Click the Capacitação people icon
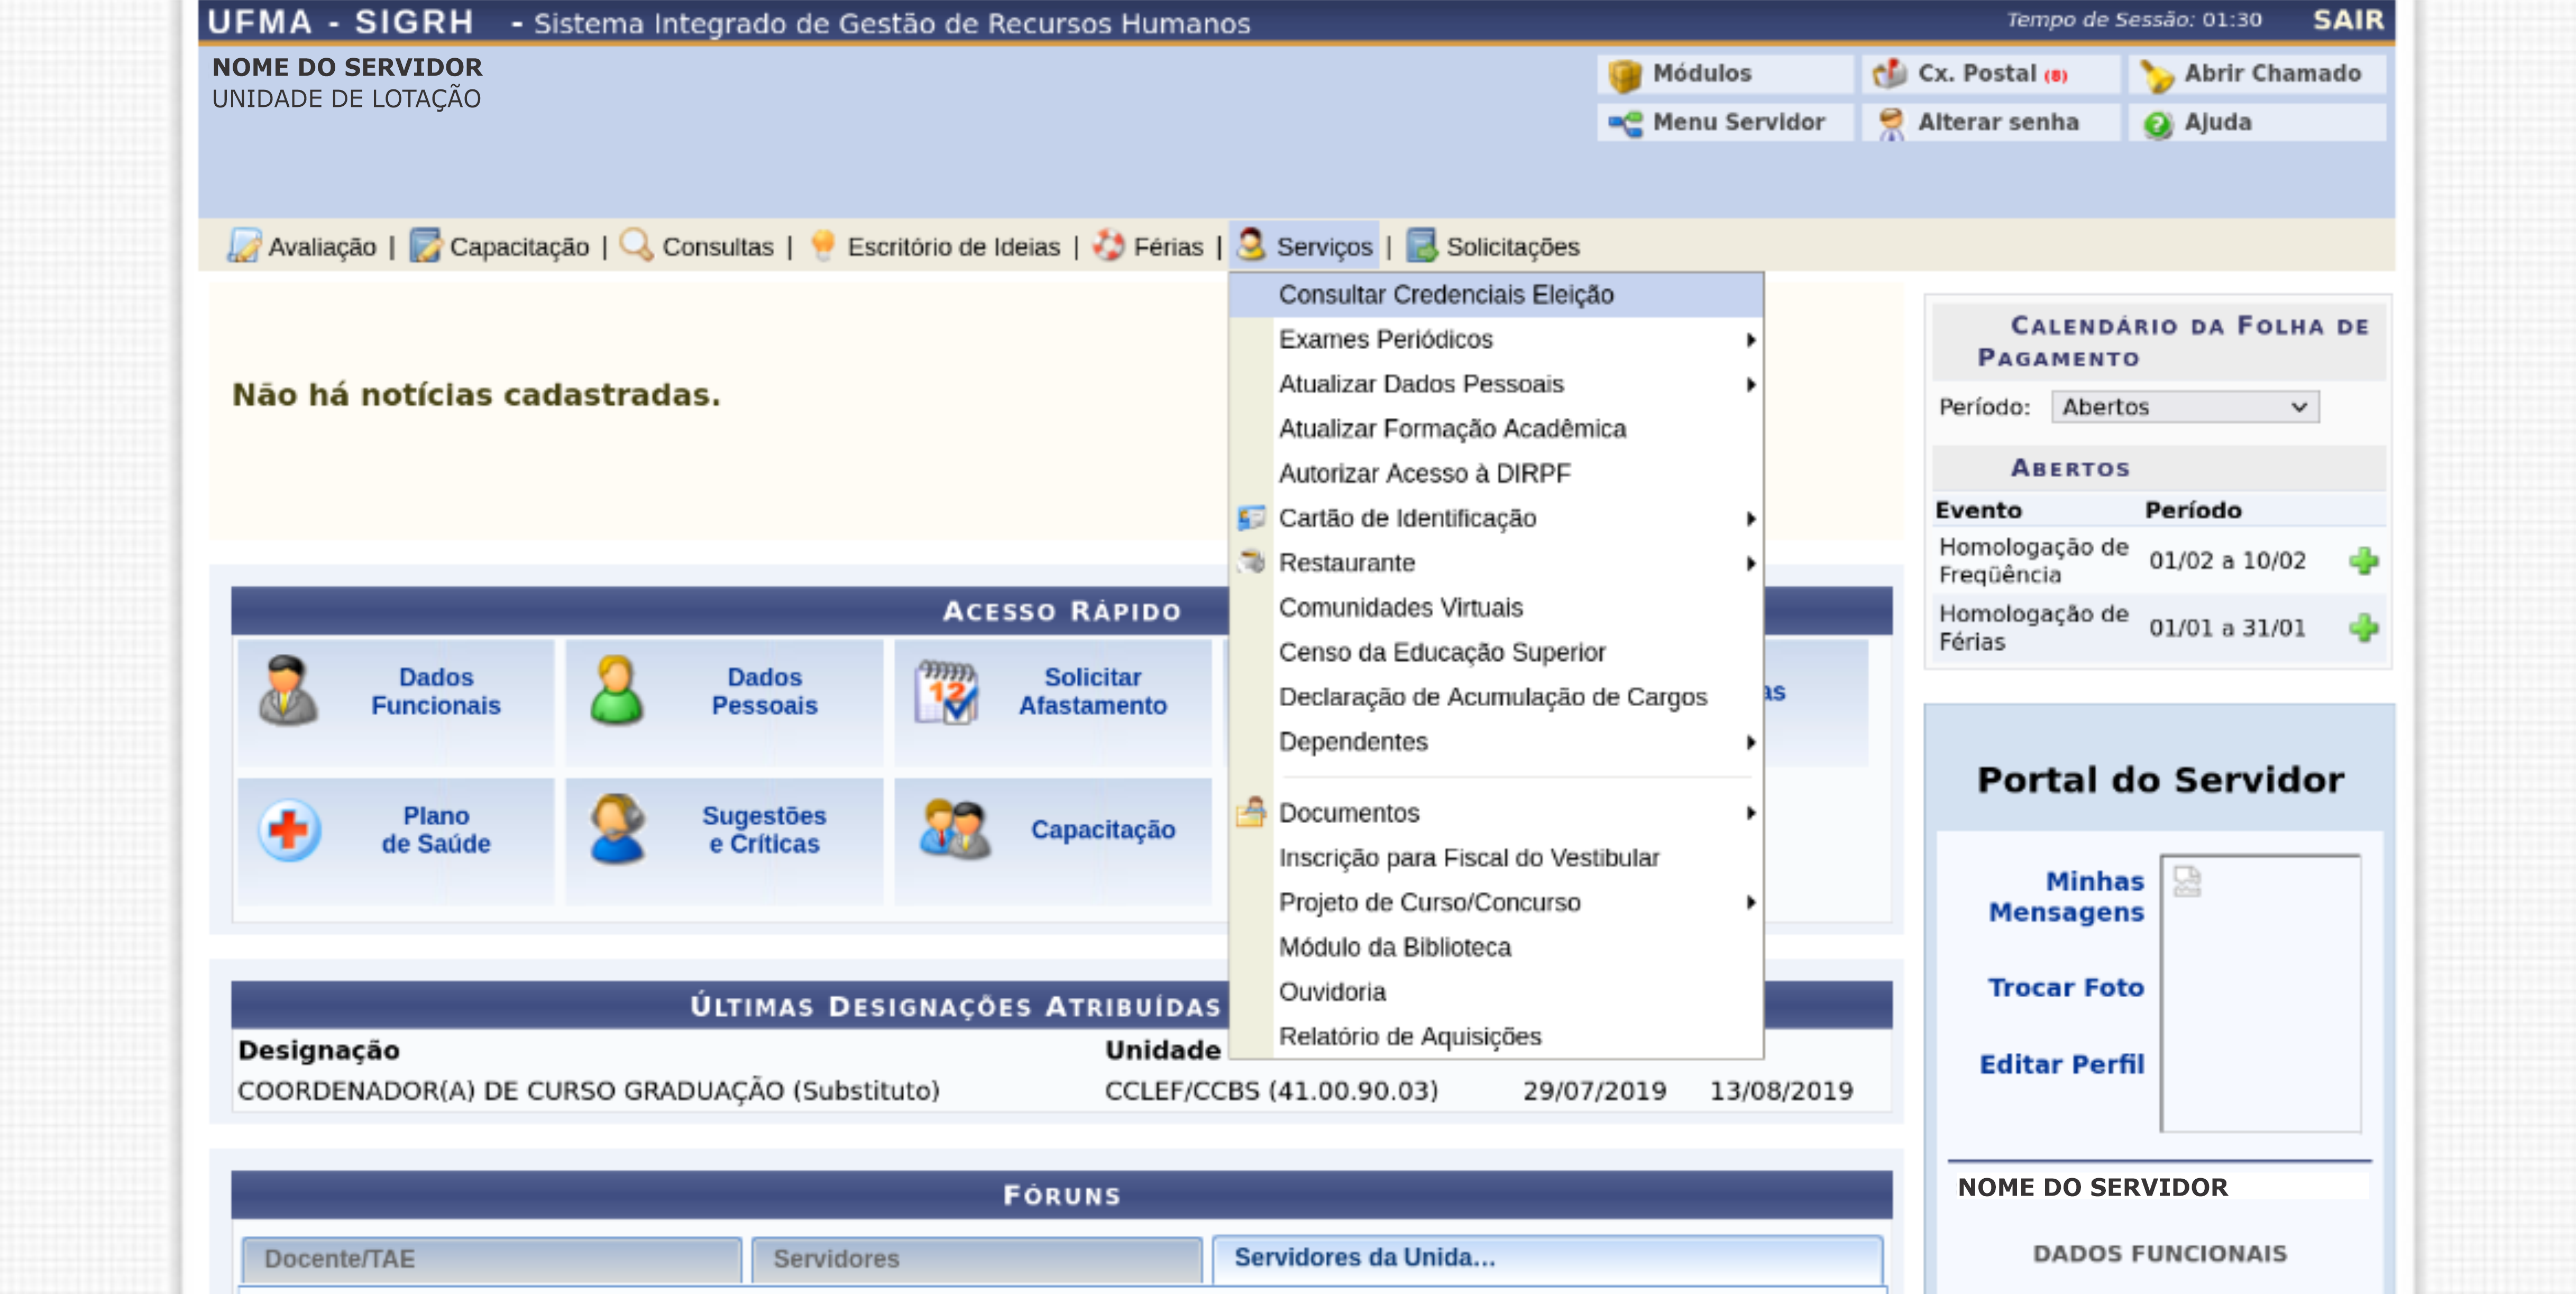Viewport: 2576px width, 1294px height. point(955,830)
